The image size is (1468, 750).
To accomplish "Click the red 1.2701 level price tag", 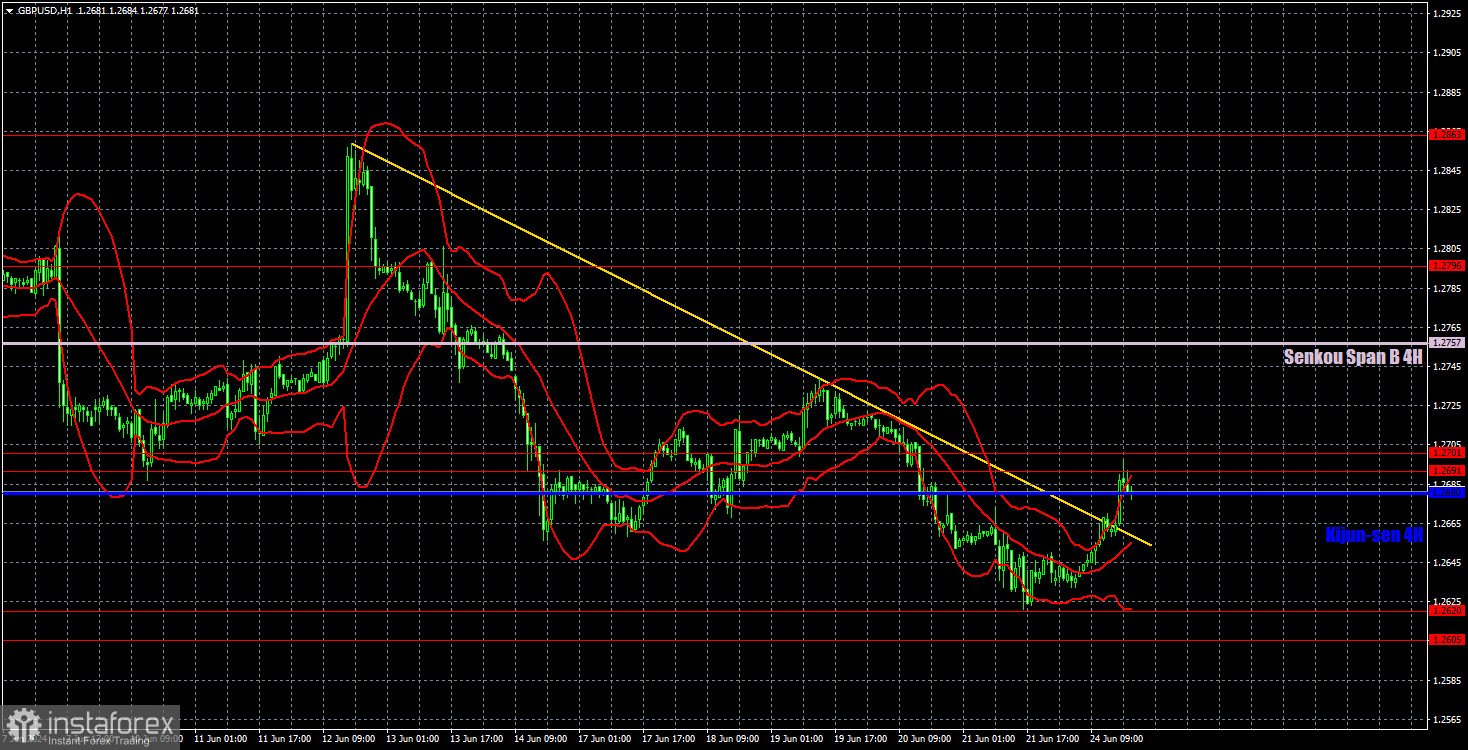I will pyautogui.click(x=1447, y=454).
